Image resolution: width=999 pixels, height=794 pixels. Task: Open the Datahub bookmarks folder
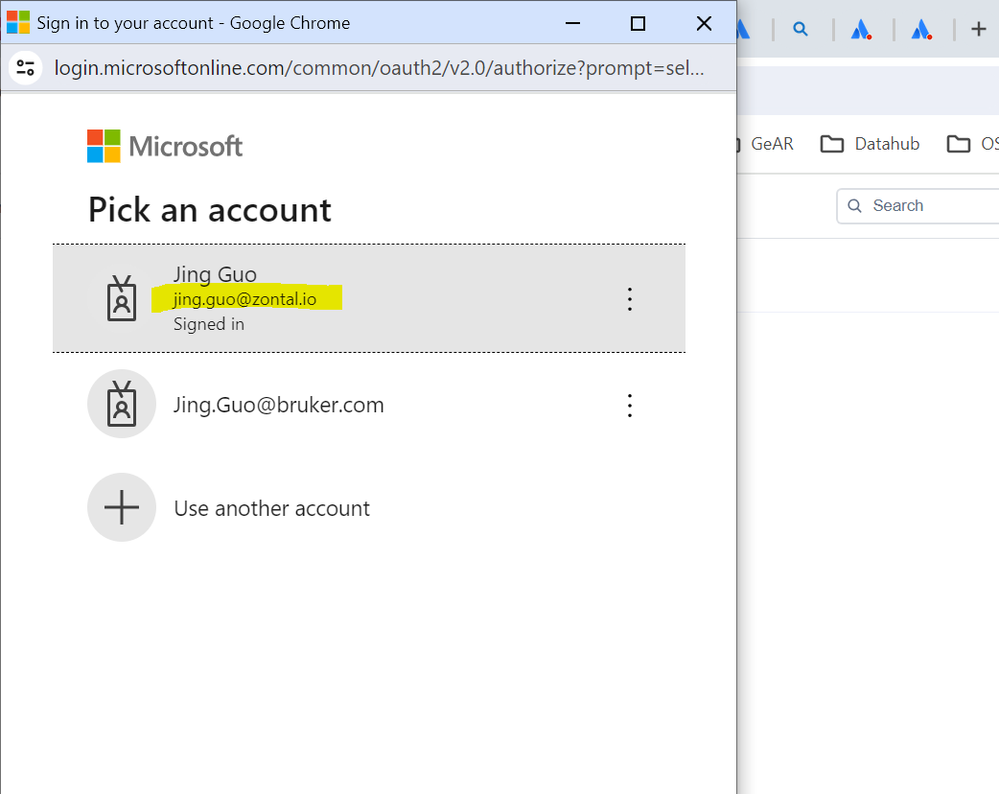coord(870,144)
